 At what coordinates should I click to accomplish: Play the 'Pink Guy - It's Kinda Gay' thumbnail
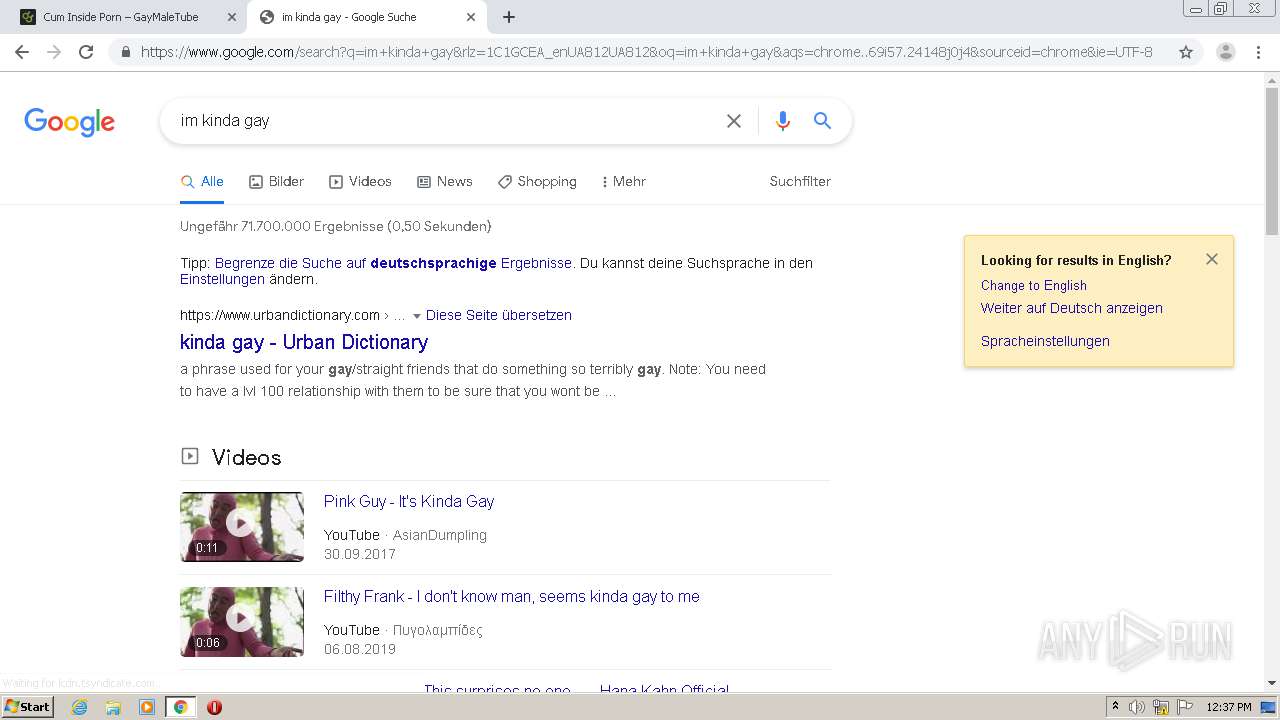coord(242,526)
